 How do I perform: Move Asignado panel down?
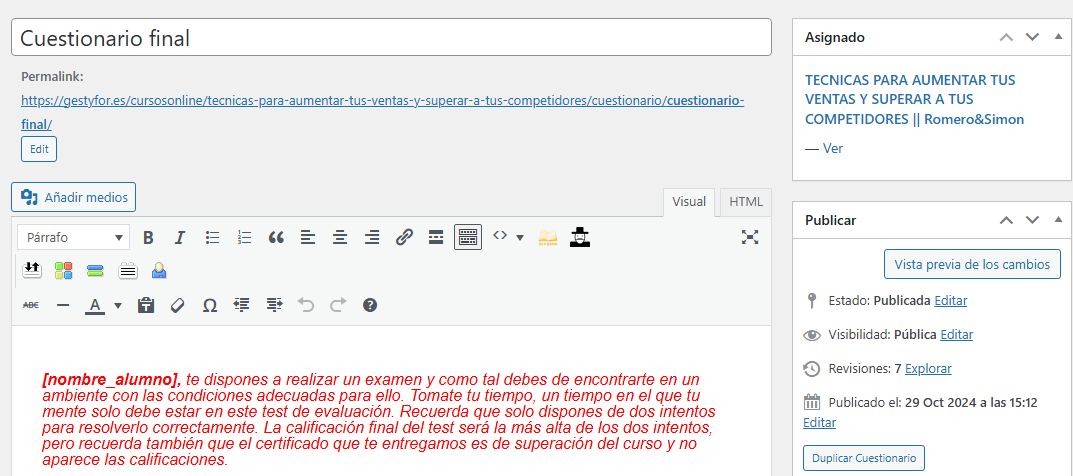tap(1032, 37)
